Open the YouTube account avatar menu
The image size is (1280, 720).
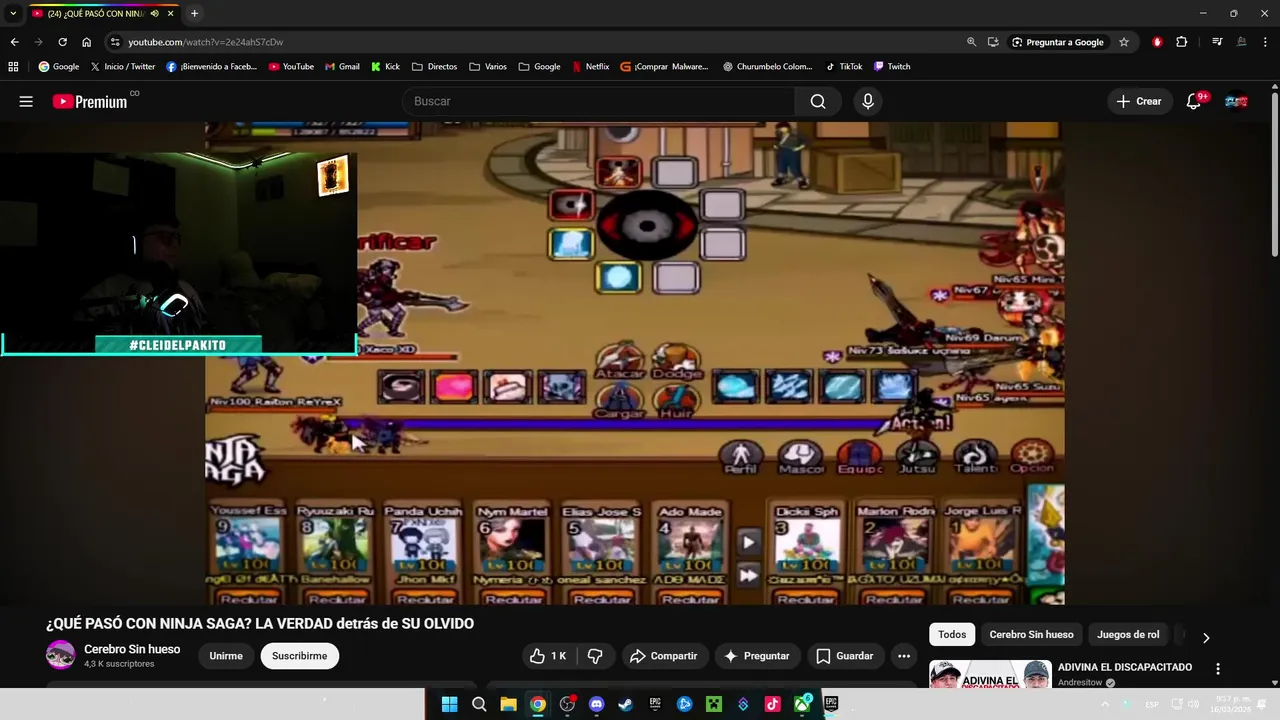click(x=1236, y=101)
